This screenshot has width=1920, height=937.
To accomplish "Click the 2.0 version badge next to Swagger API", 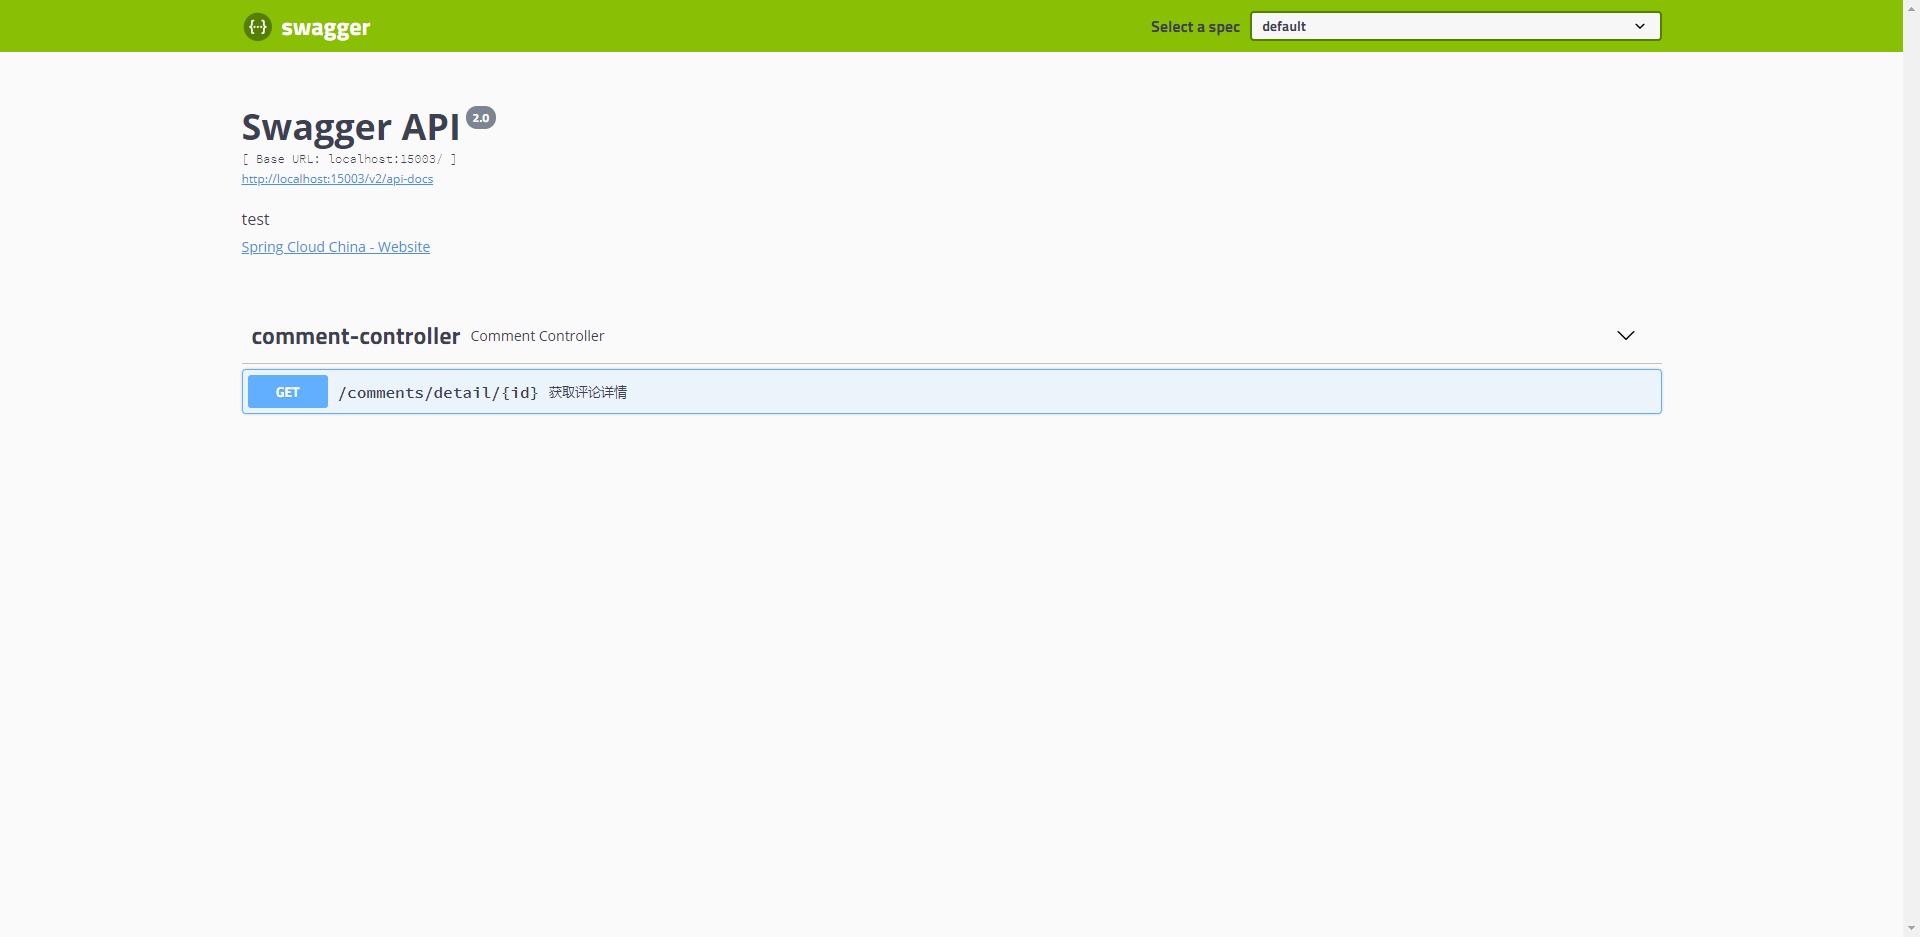I will point(480,117).
